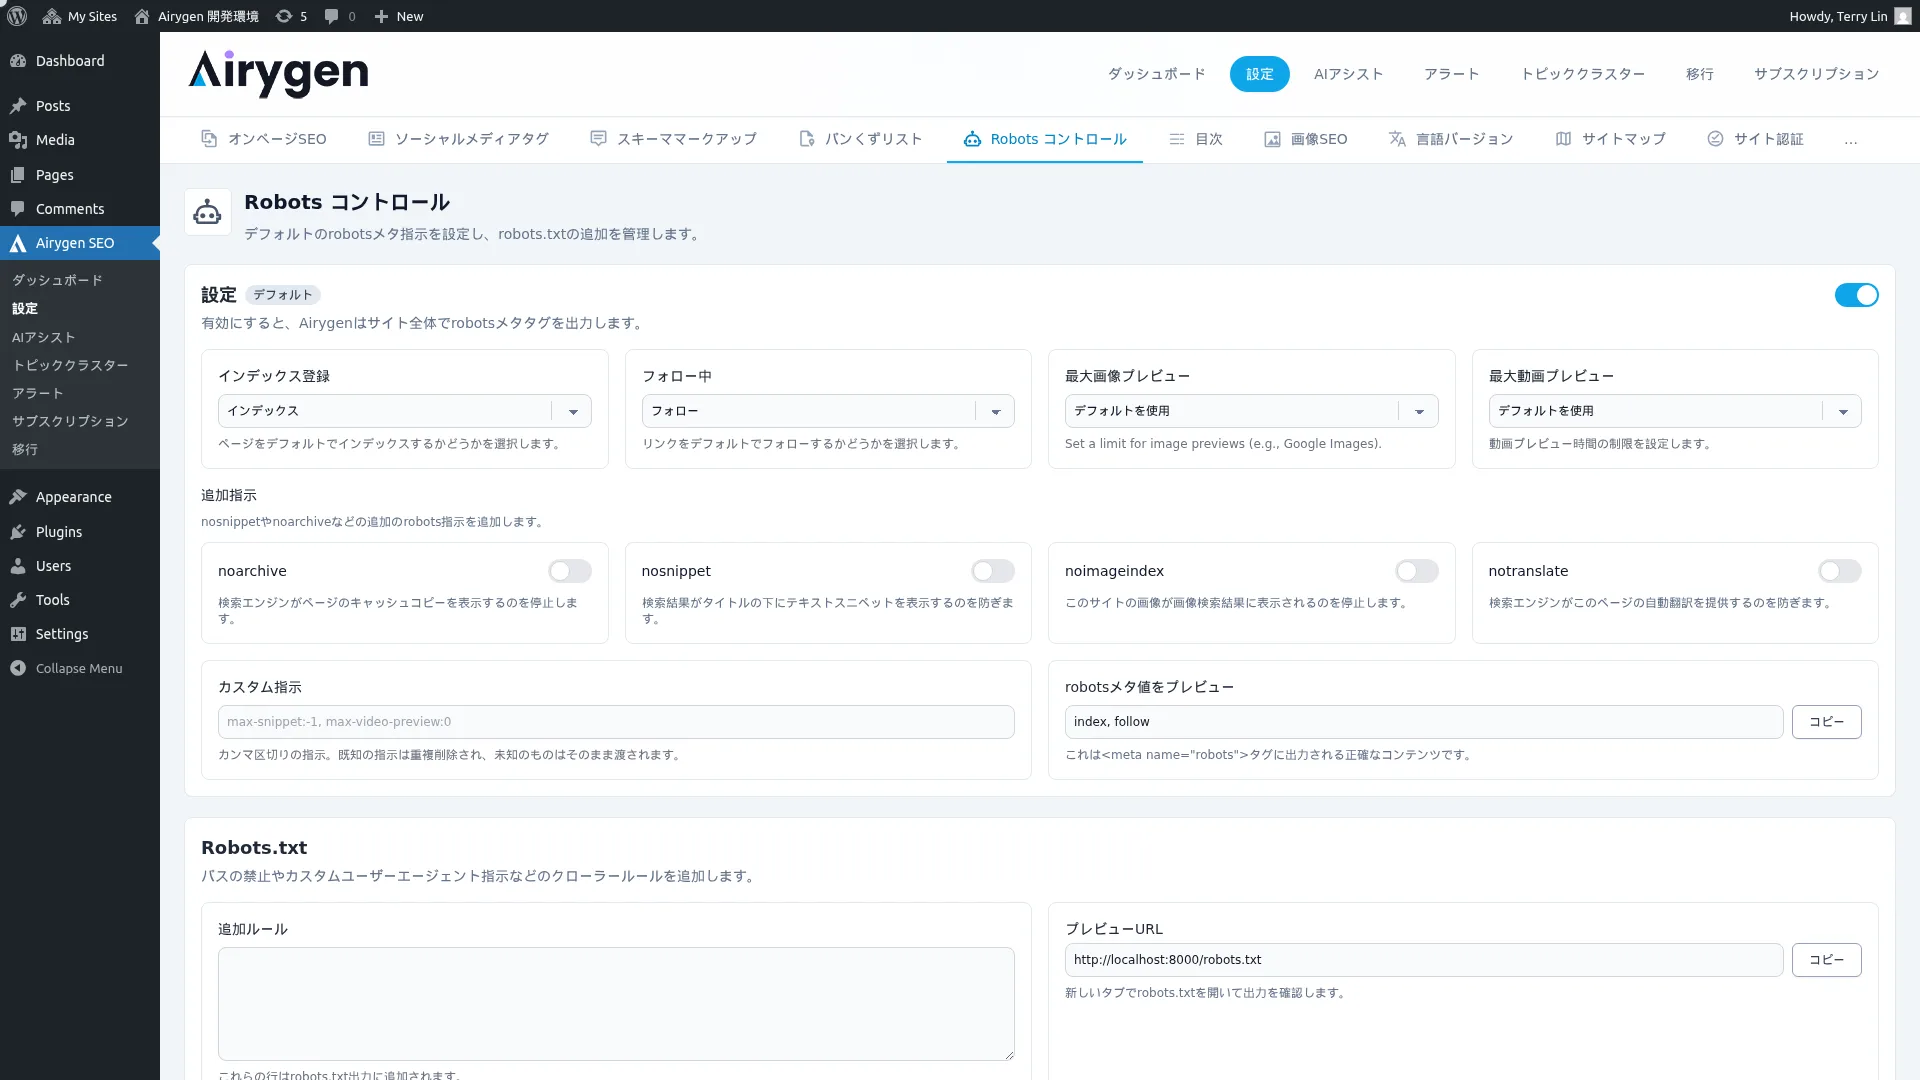This screenshot has width=1920, height=1080.
Task: Open the 最大動画プレビュー dropdown
Action: (x=1675, y=411)
